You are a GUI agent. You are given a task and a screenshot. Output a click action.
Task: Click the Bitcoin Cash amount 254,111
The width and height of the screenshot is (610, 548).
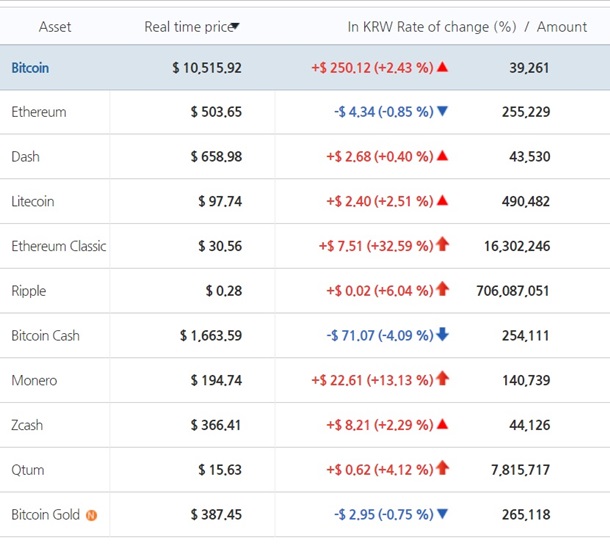click(525, 336)
